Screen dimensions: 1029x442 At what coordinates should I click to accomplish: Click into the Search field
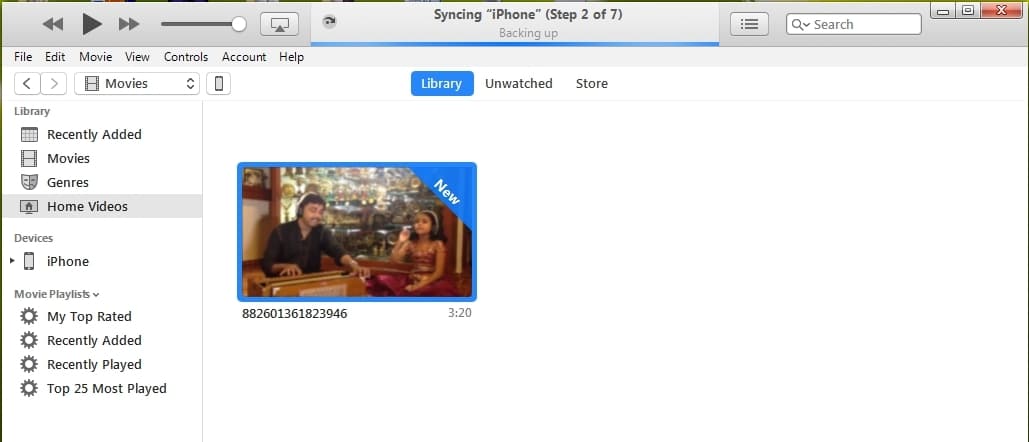coord(854,24)
